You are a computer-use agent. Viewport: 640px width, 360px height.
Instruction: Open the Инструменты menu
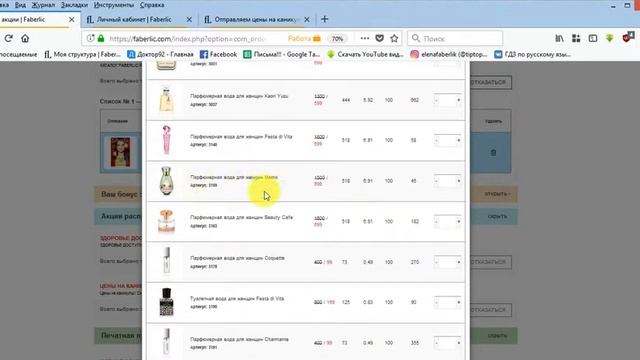[x=113, y=5]
